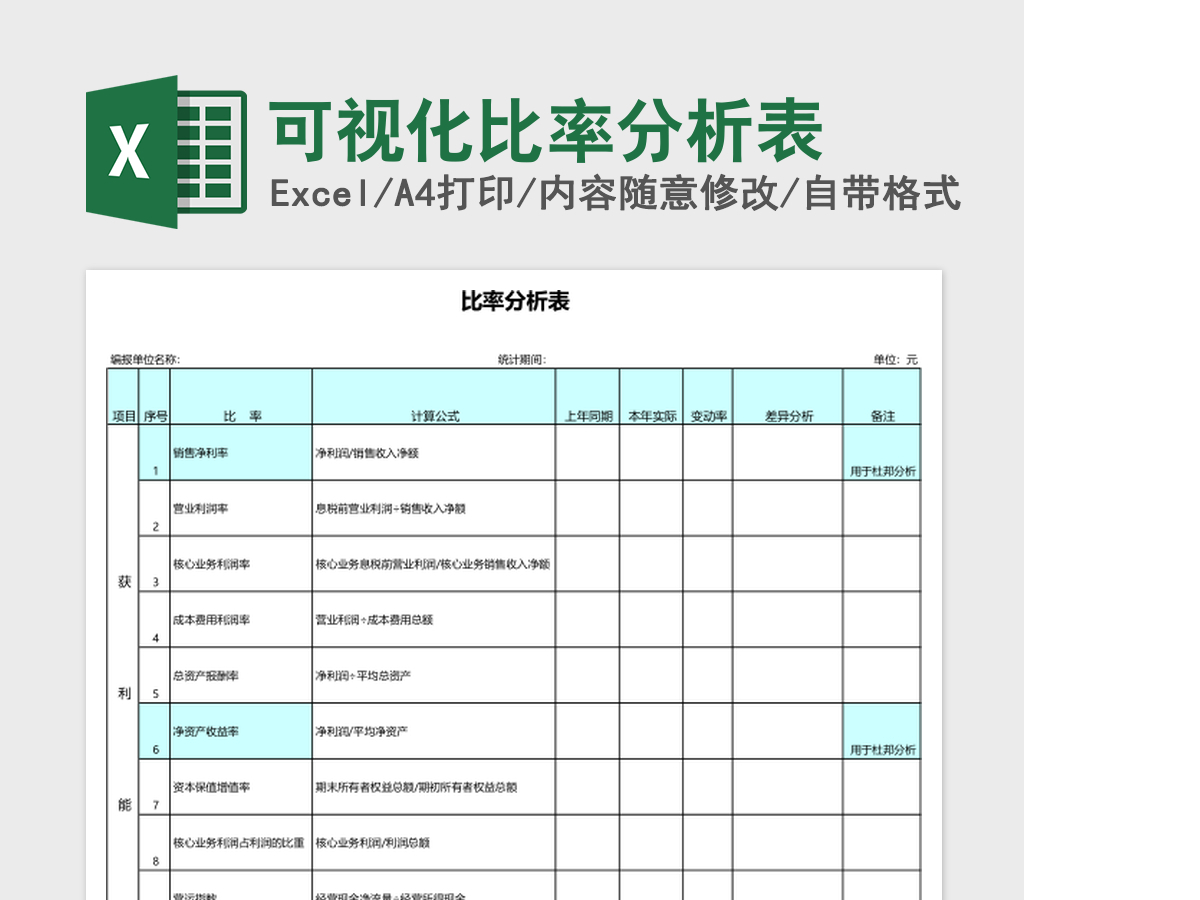Click formula 净利润÷平均总资产

pos(363,675)
